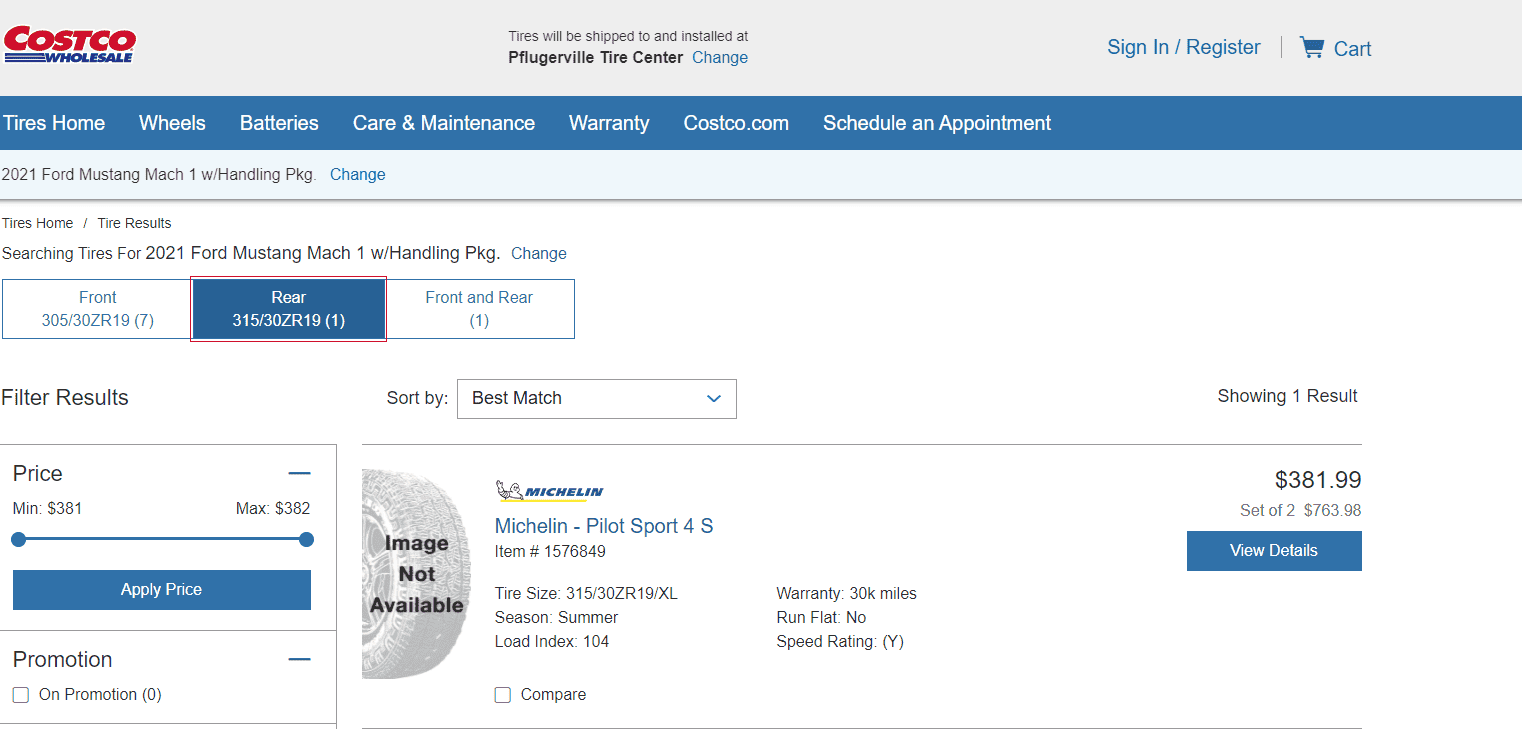Switch to Front and Rear tab
The image size is (1522, 729).
(479, 309)
